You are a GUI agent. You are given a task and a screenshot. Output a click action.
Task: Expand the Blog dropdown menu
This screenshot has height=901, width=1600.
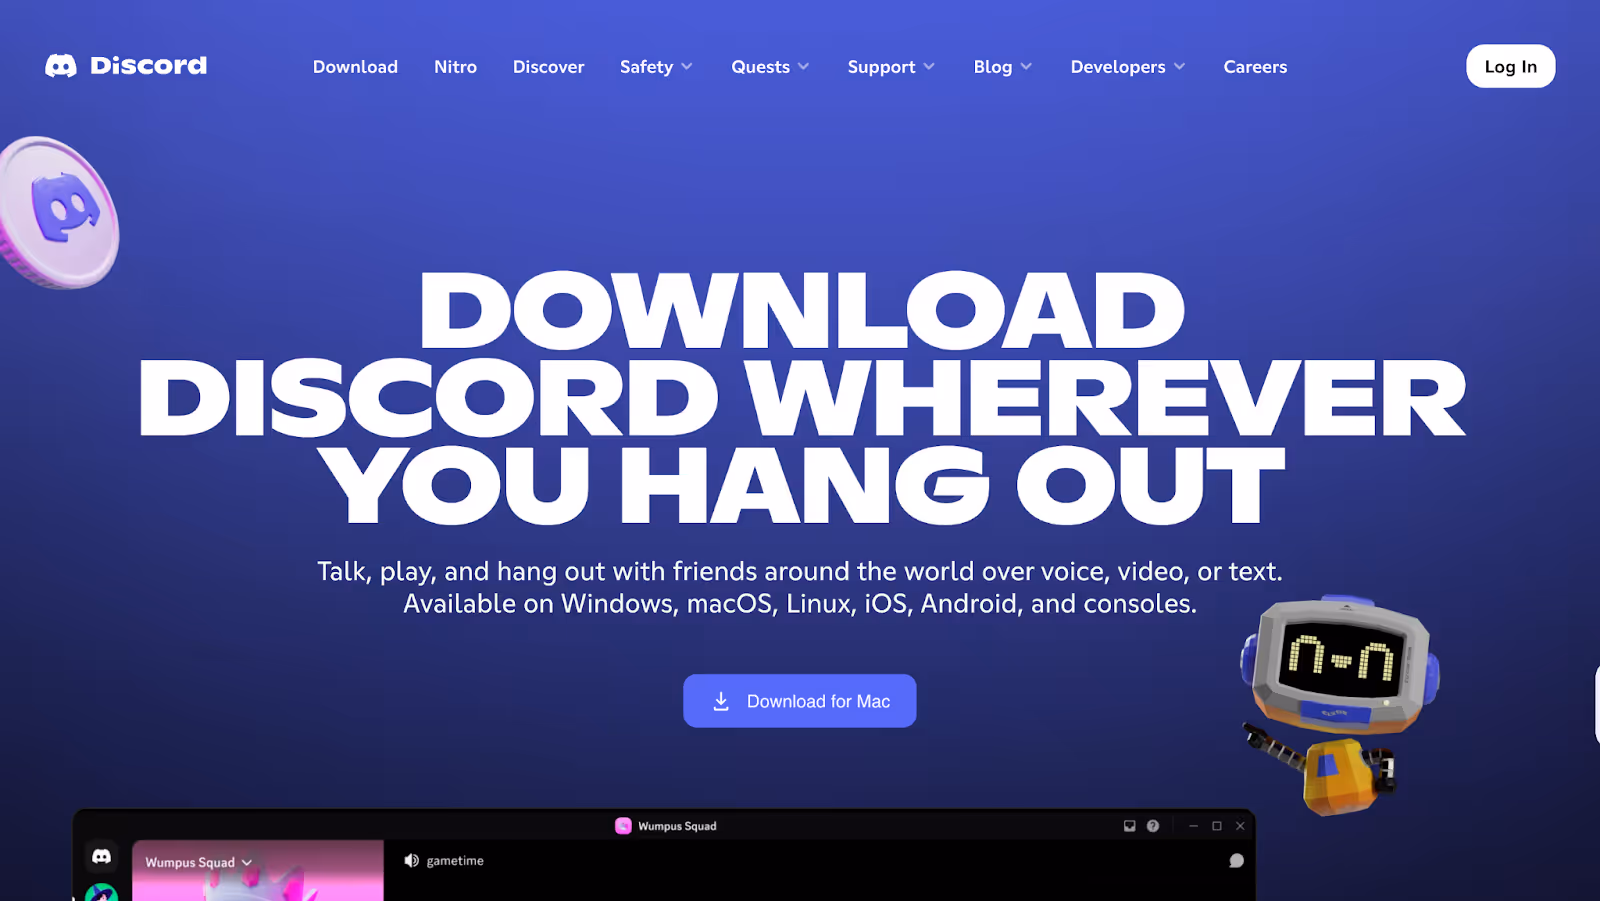(1003, 67)
